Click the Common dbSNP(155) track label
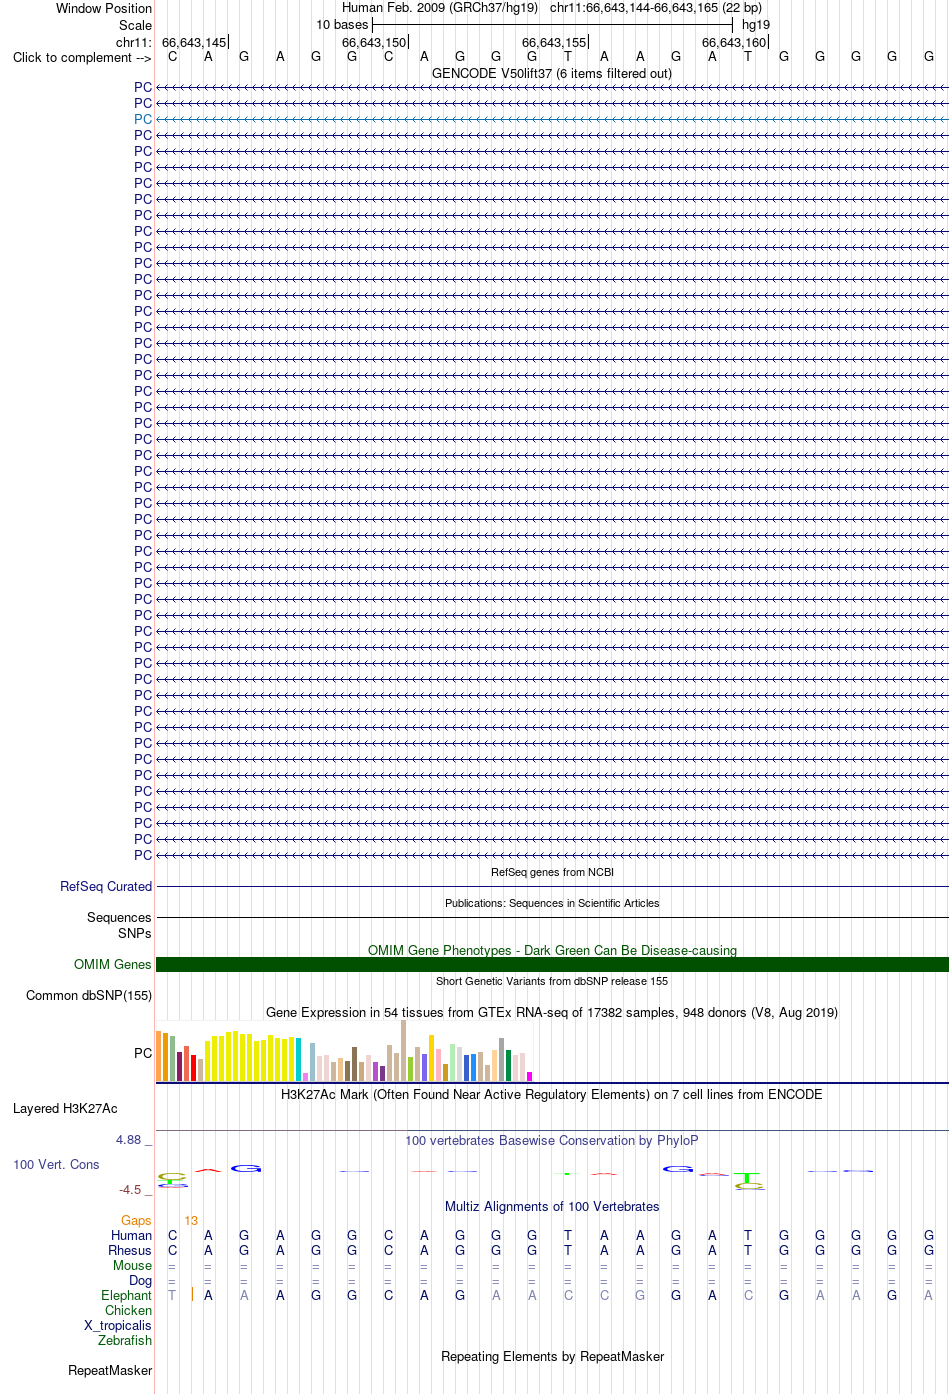The width and height of the screenshot is (950, 1394). pos(89,995)
